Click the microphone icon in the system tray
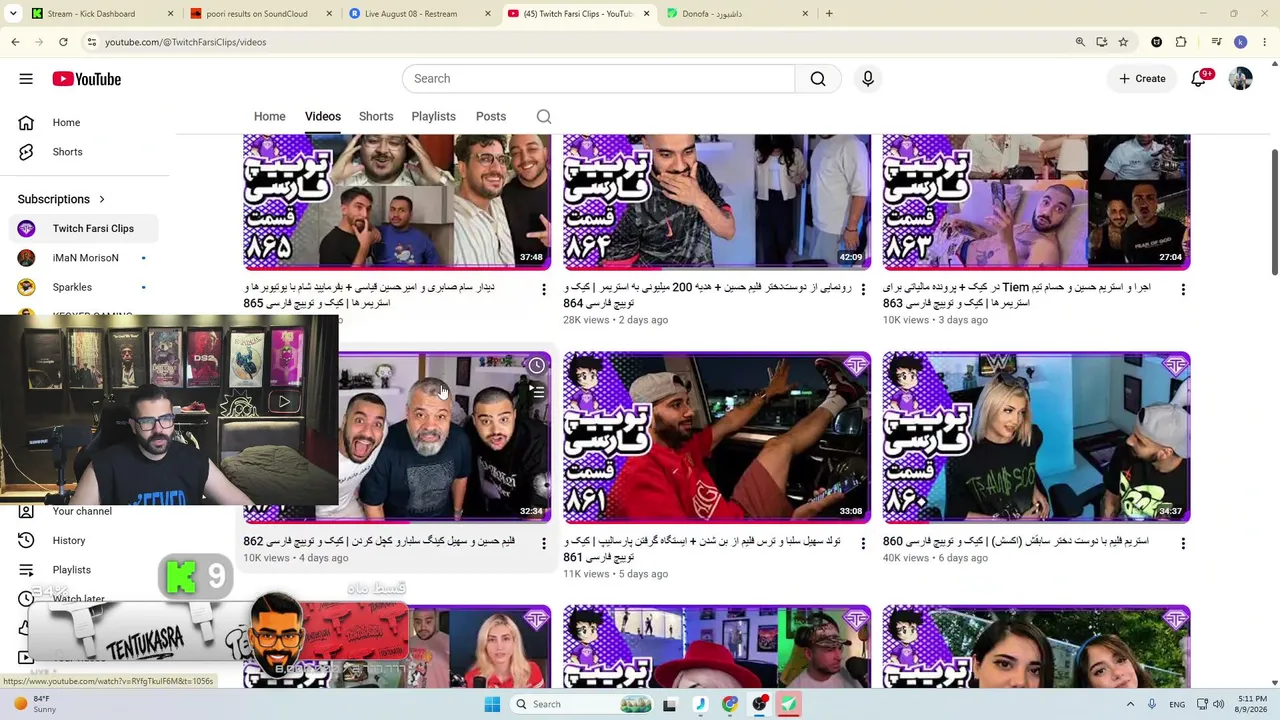The height and width of the screenshot is (720, 1280). click(x=1152, y=704)
